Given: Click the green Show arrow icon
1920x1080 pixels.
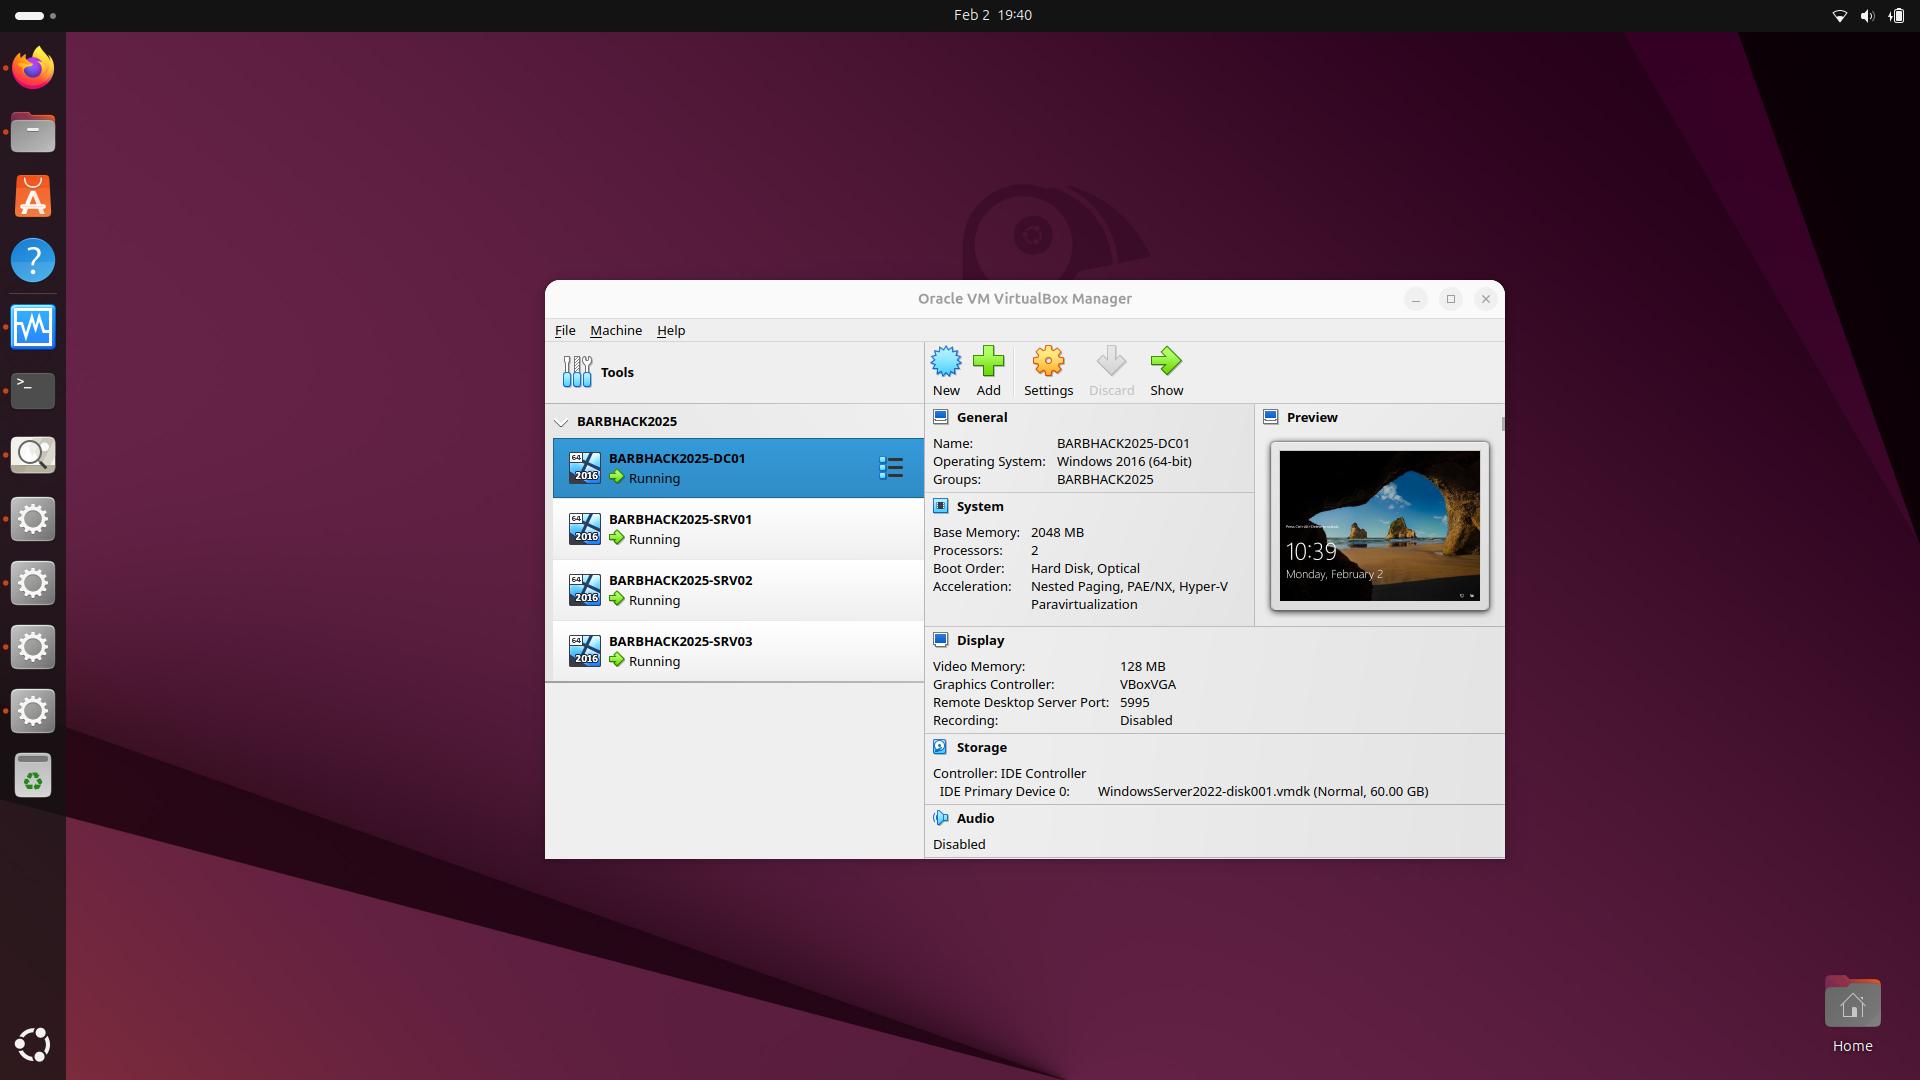Looking at the screenshot, I should 1166,362.
